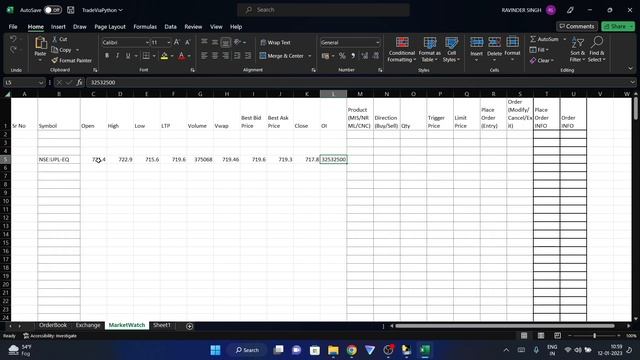The image size is (640, 360).
Task: Switch to the Insert ribbon tab
Action: pos(58,27)
